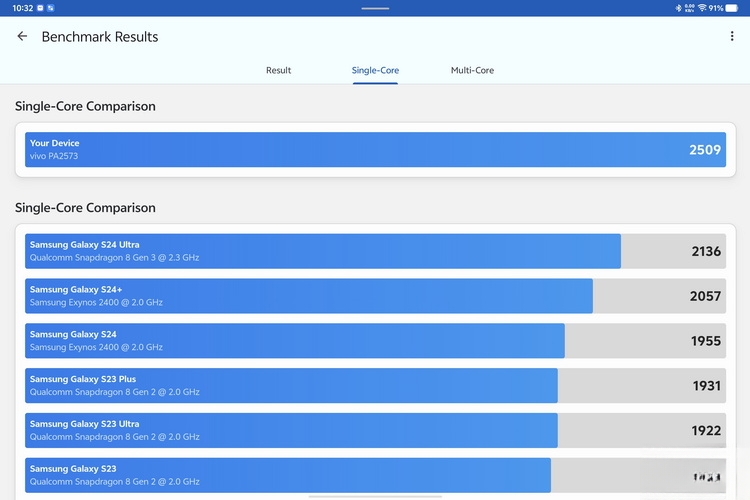Tap the battery icon in status bar
The height and width of the screenshot is (500, 750).
point(731,8)
